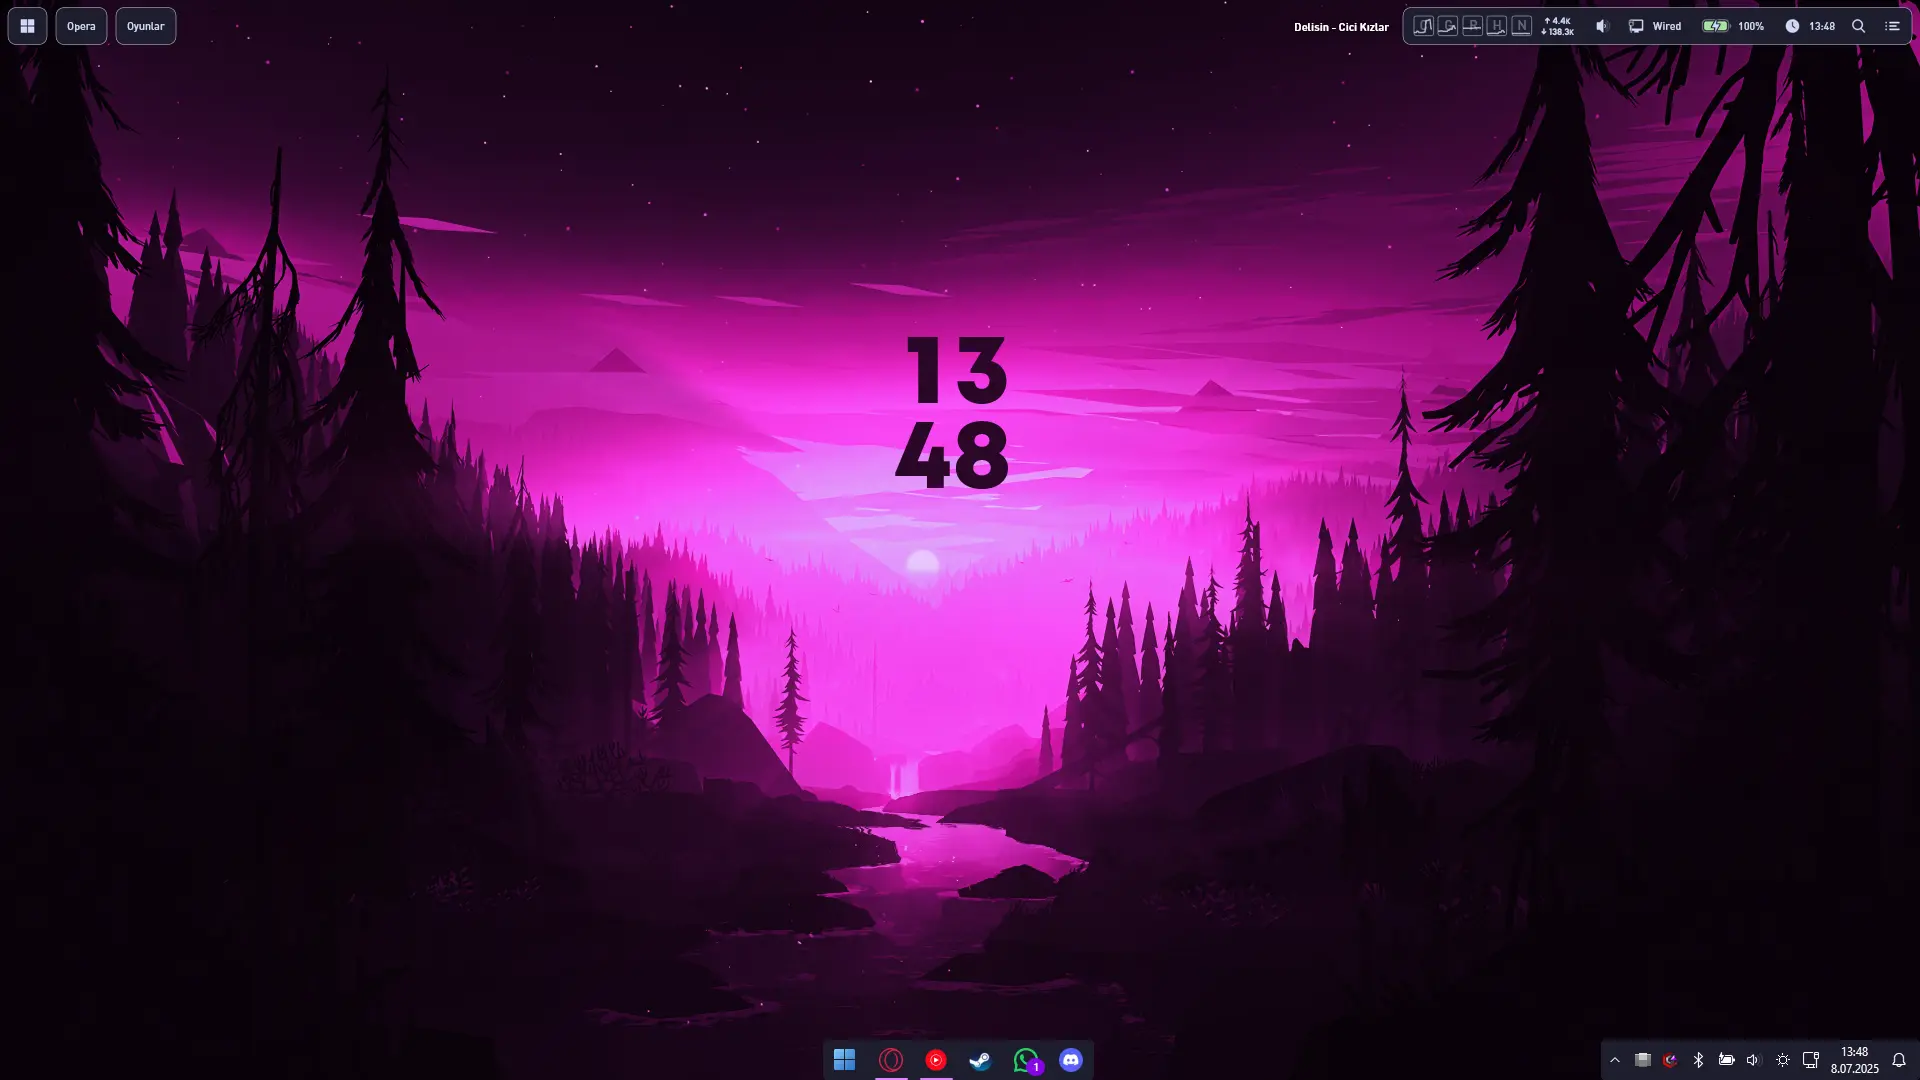This screenshot has width=1920, height=1080.
Task: Click the Wired network status widget
Action: 1655,26
